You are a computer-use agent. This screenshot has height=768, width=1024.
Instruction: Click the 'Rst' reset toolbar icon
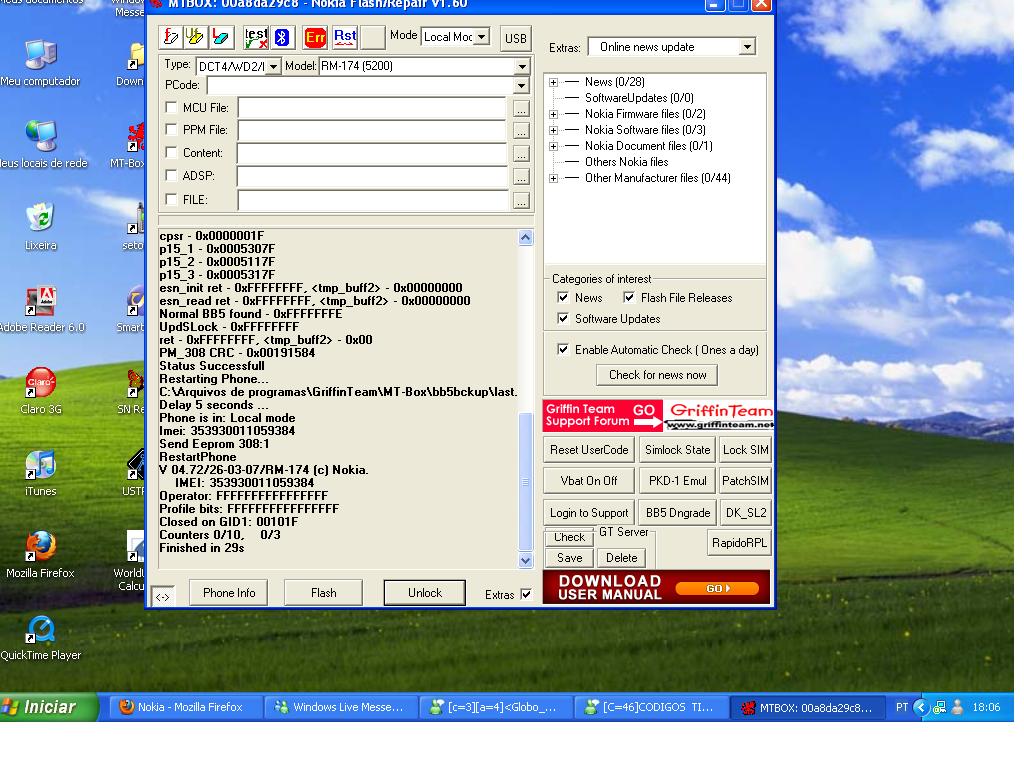coord(345,37)
